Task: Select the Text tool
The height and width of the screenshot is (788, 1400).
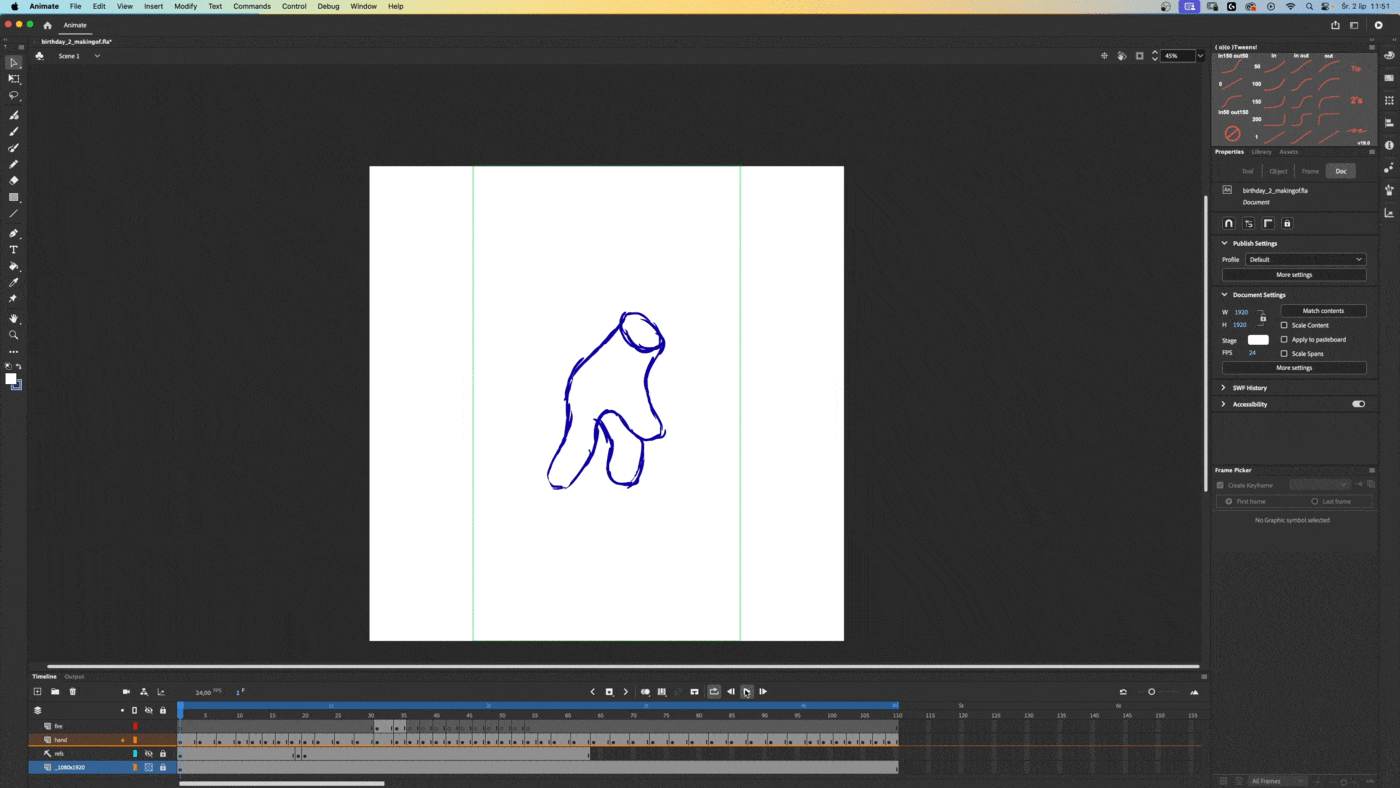Action: click(14, 250)
